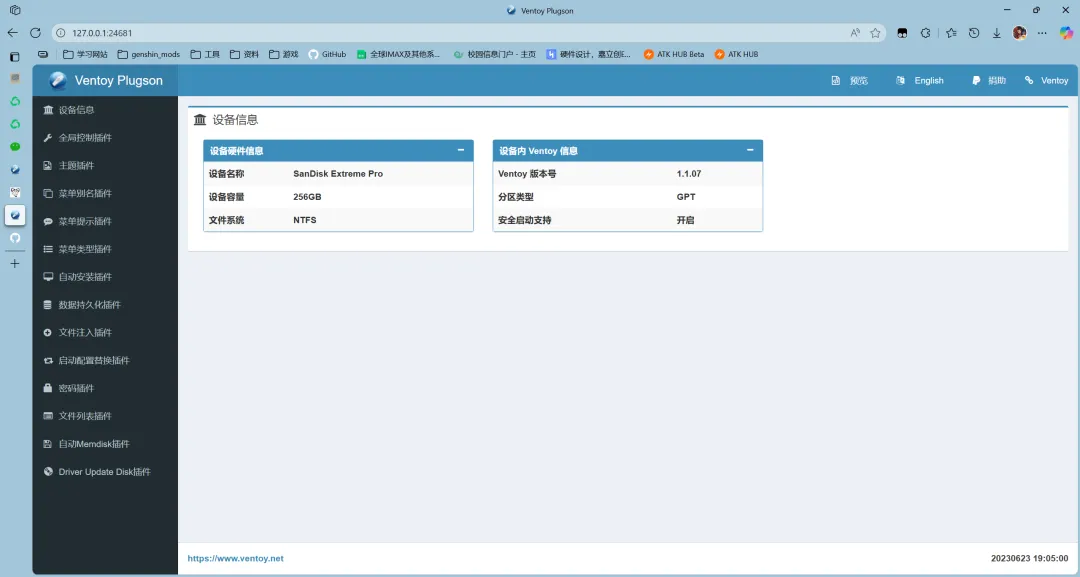Add a new tab with the plus icon
Screen dimensions: 1080x577
(15, 264)
